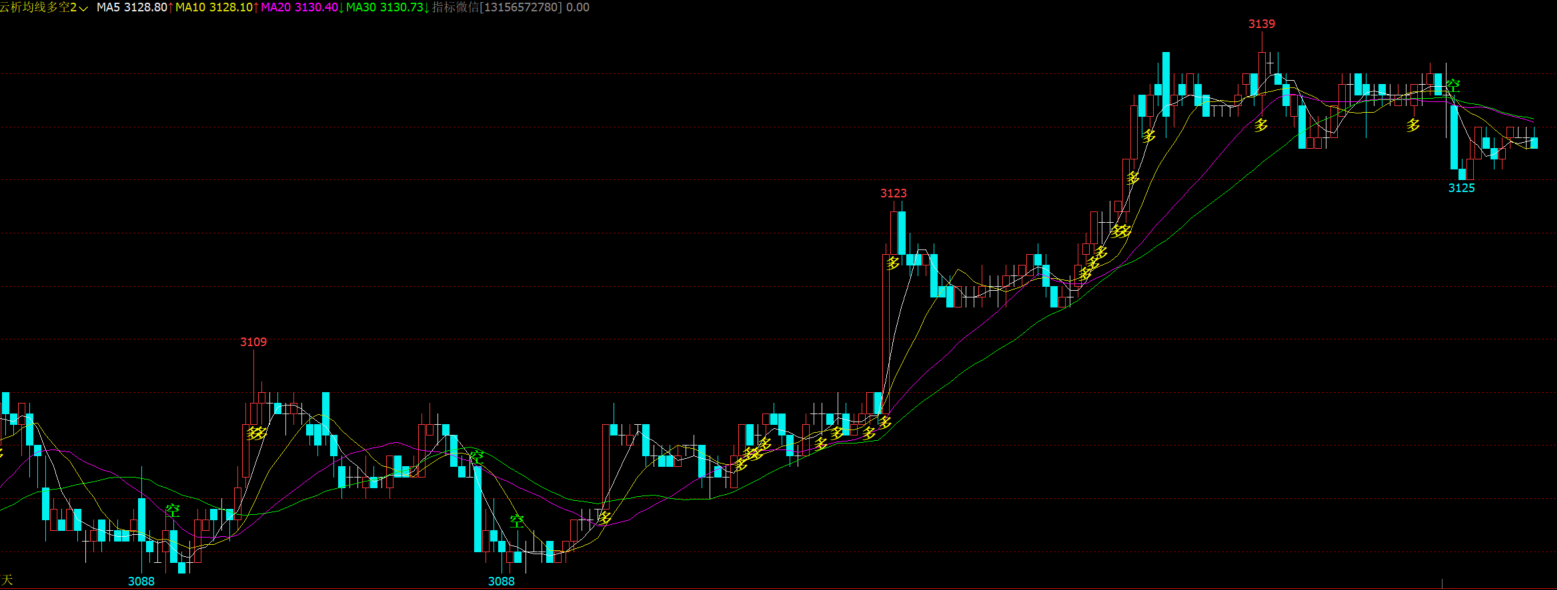Click the 指标微信 contact text
The height and width of the screenshot is (590, 1557).
tap(510, 7)
